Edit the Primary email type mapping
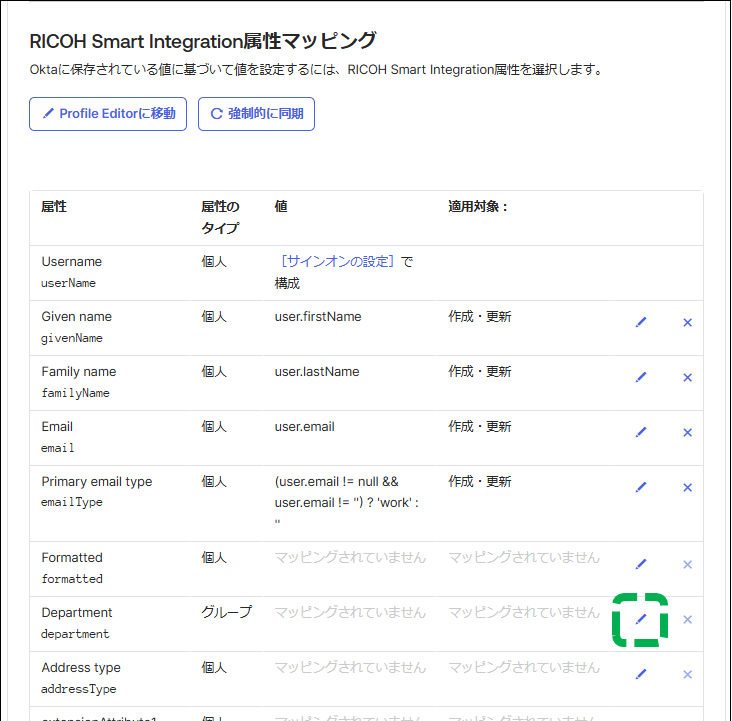The height and width of the screenshot is (721, 732). coord(641,488)
